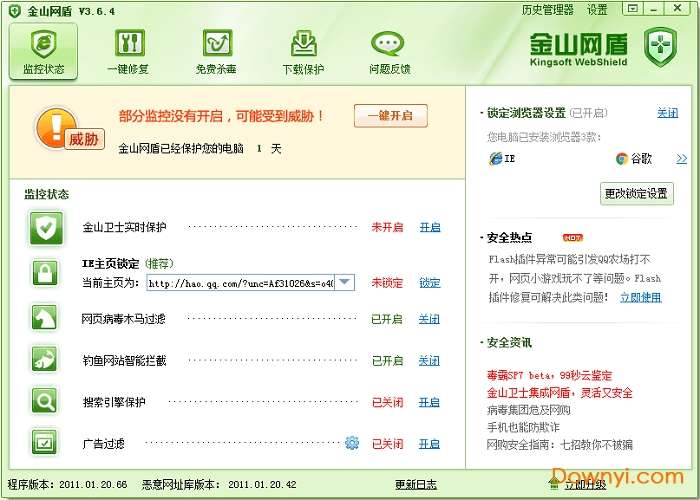
Task: Open the 免费杀毒 tab
Action: pyautogui.click(x=217, y=51)
